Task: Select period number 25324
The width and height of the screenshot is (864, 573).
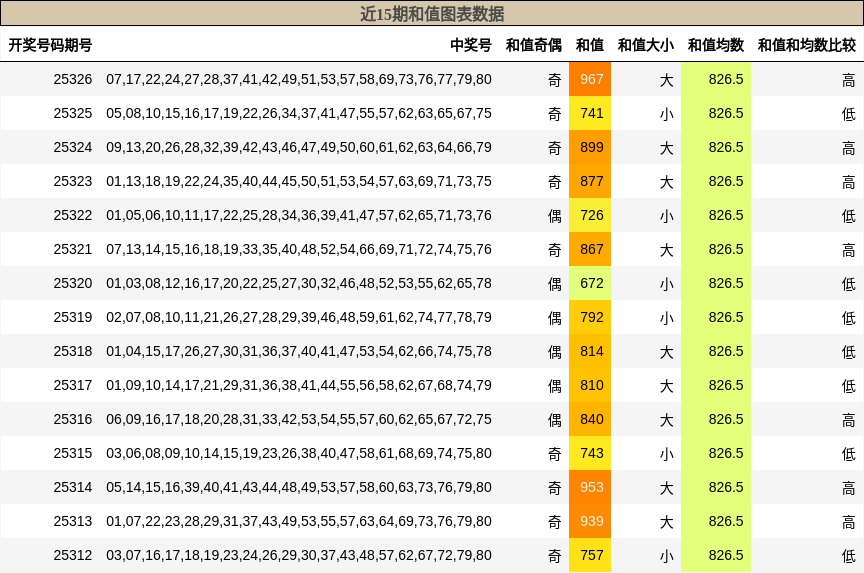Action: [x=73, y=148]
